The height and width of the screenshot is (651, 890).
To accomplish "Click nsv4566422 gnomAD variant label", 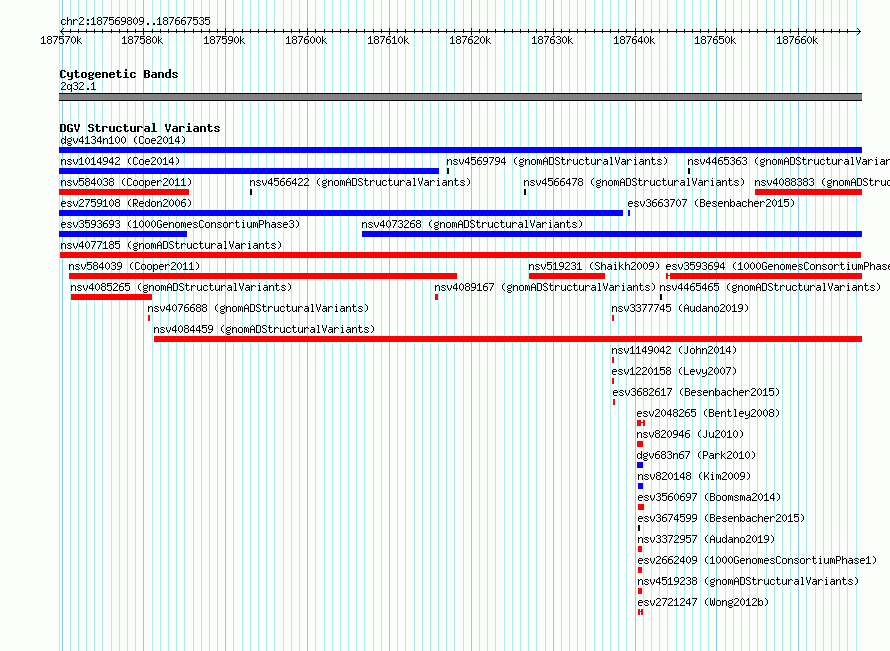I will point(360,182).
